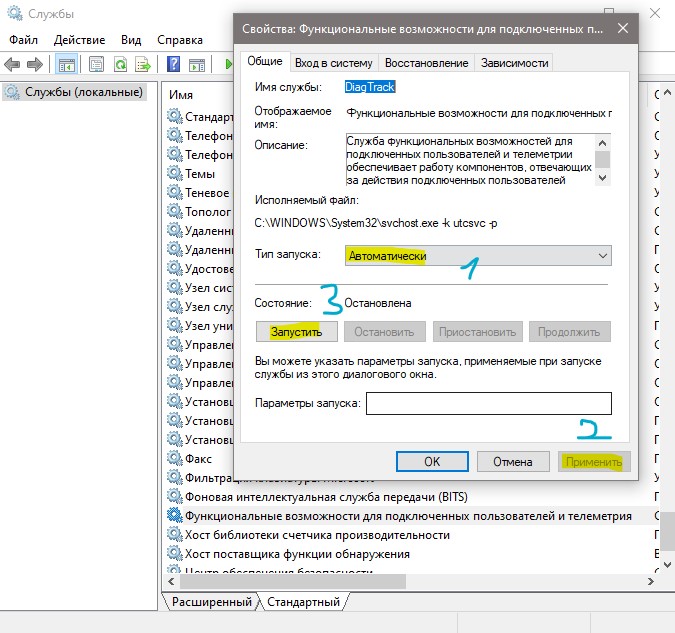
Task: Click gear icon next to Темы service
Action: point(174,173)
